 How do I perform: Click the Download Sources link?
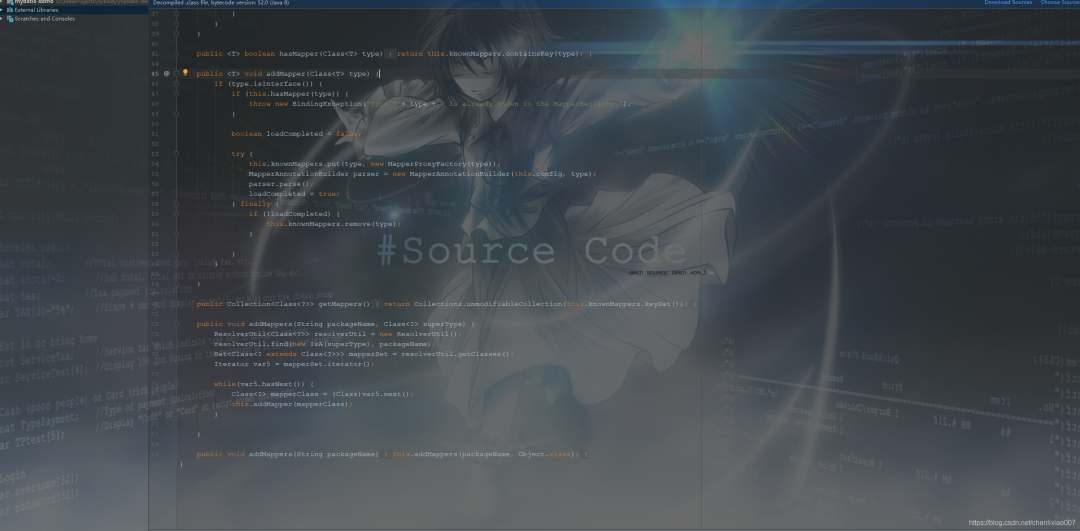coord(1008,3)
